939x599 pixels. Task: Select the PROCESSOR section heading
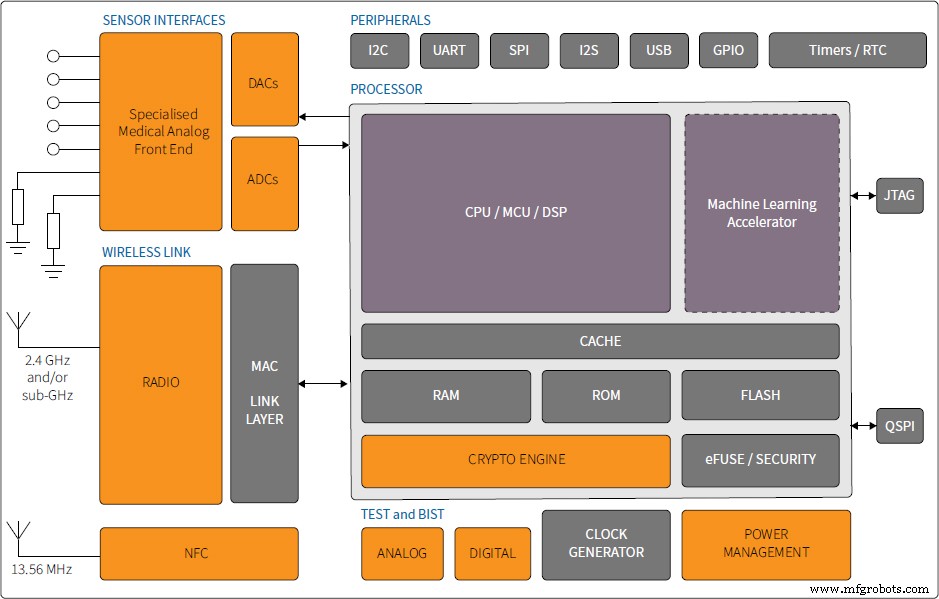coord(386,88)
